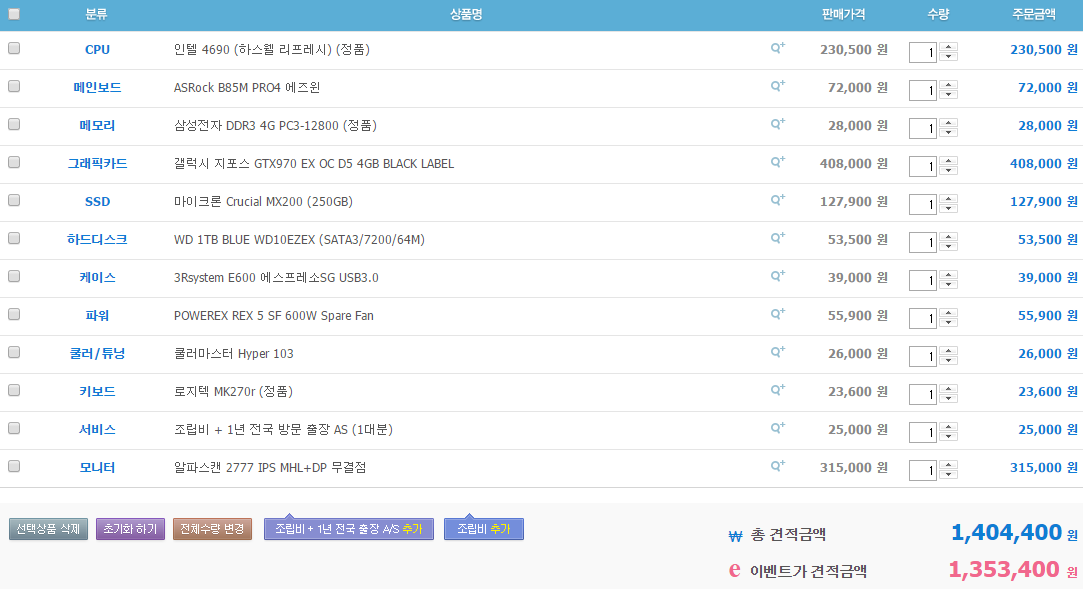
Task: Check the 모니터 row checkbox
Action: click(14, 466)
